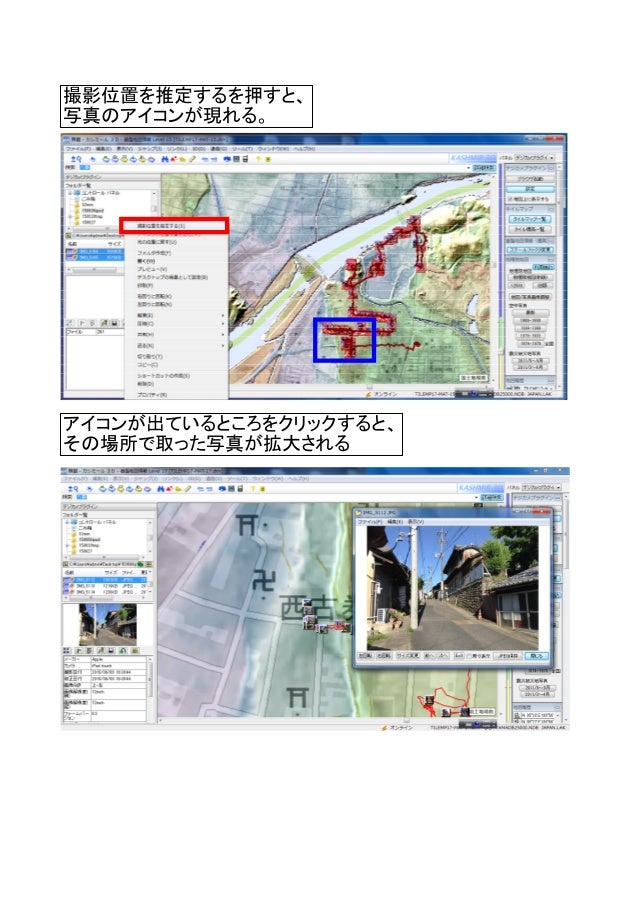The image size is (638, 903).
Task: Pick デスクトップの画像として設定 in the context menu
Action: pos(172,277)
